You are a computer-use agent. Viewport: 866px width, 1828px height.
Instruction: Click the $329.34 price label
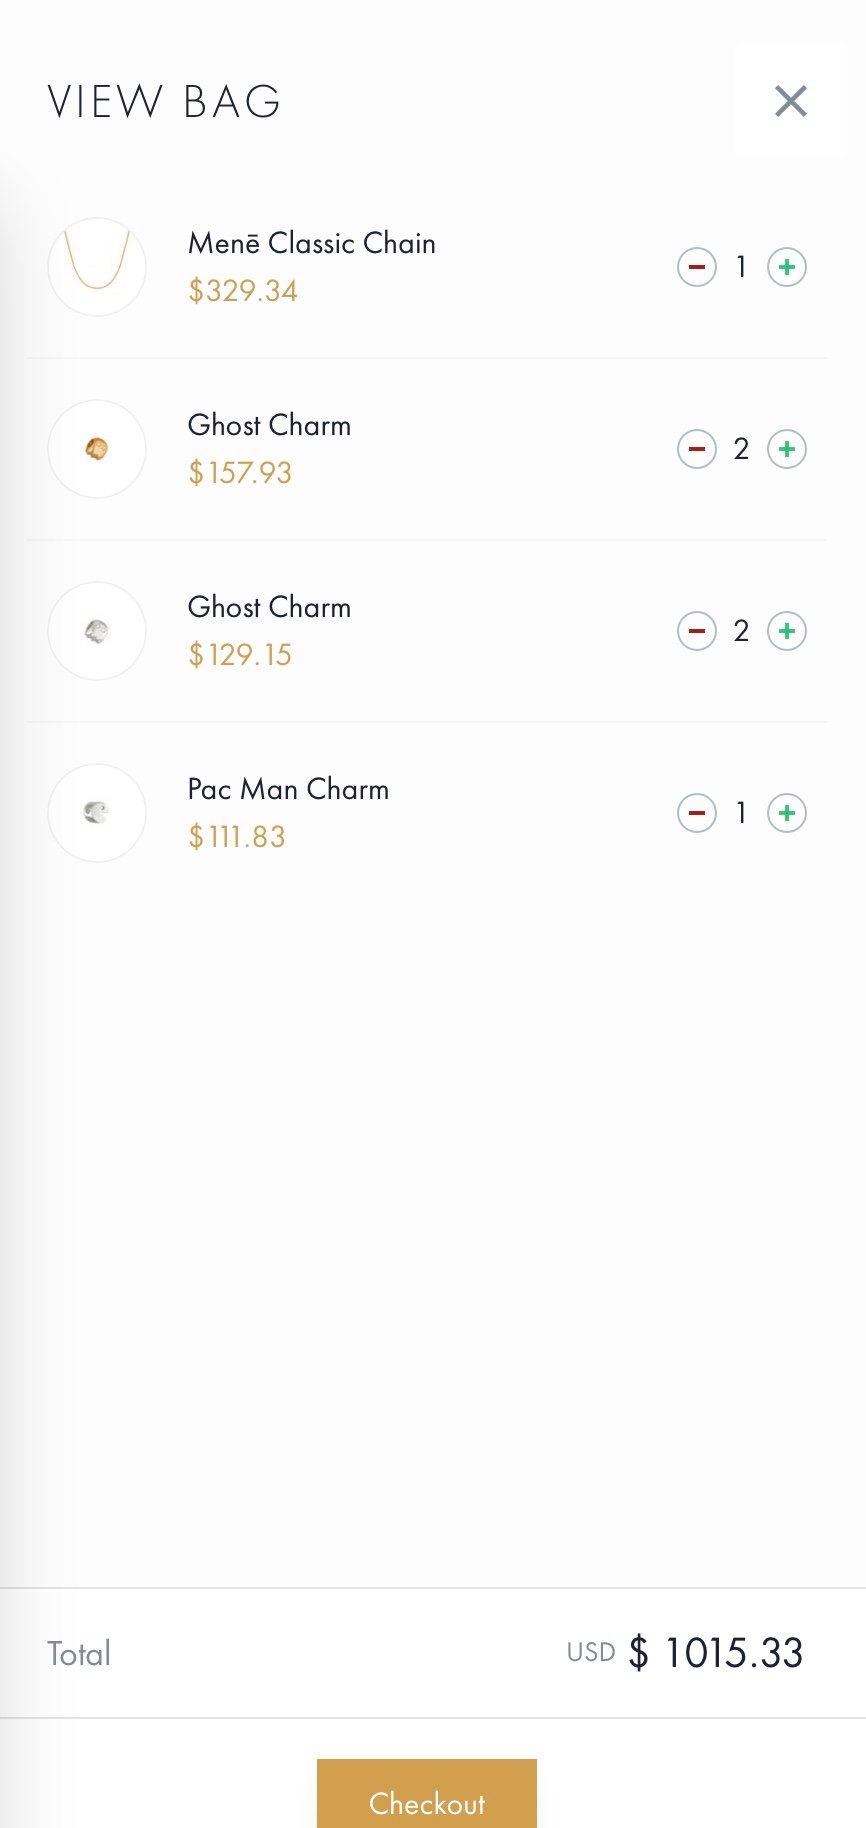pos(243,291)
